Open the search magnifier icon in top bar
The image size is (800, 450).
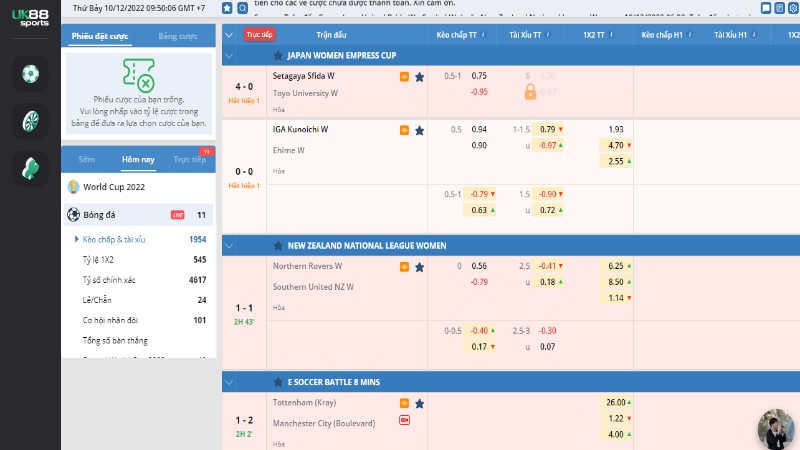tap(243, 8)
